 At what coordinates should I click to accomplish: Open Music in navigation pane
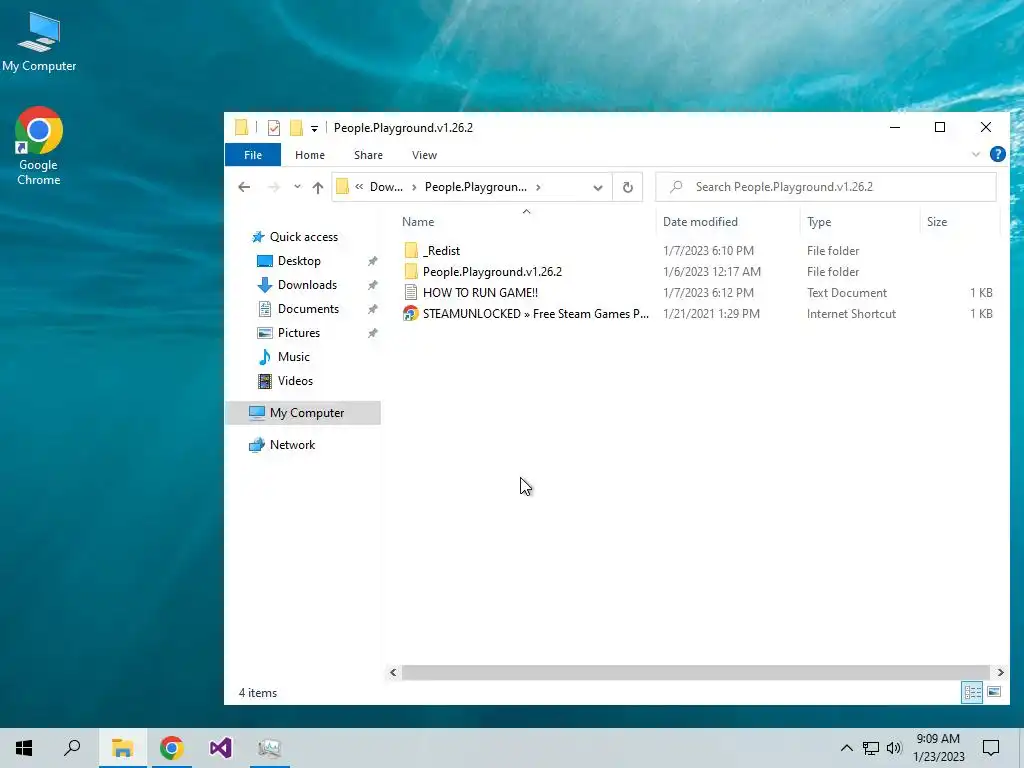[x=293, y=357]
